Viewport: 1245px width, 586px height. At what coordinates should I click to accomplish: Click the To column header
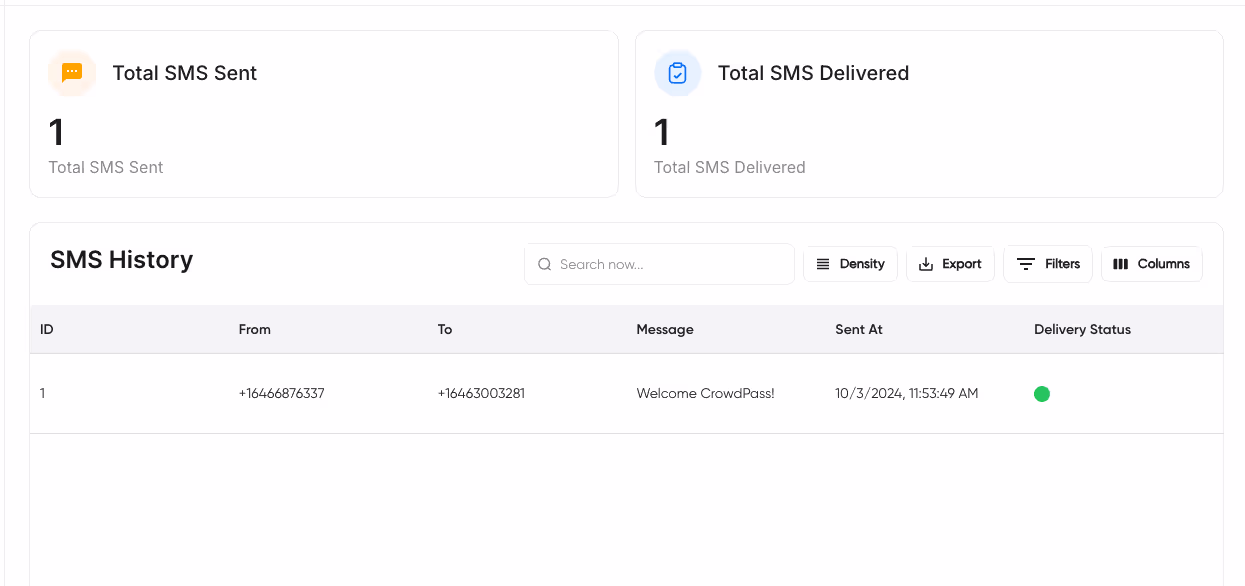[x=445, y=329]
